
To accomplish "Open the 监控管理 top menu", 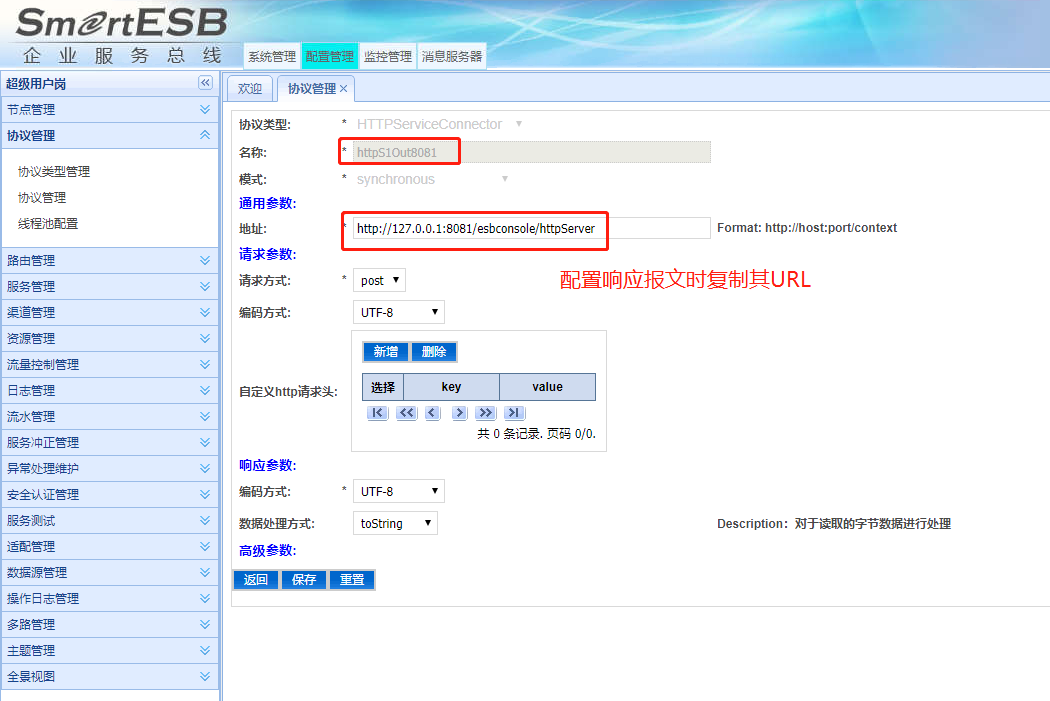I will click(x=388, y=57).
